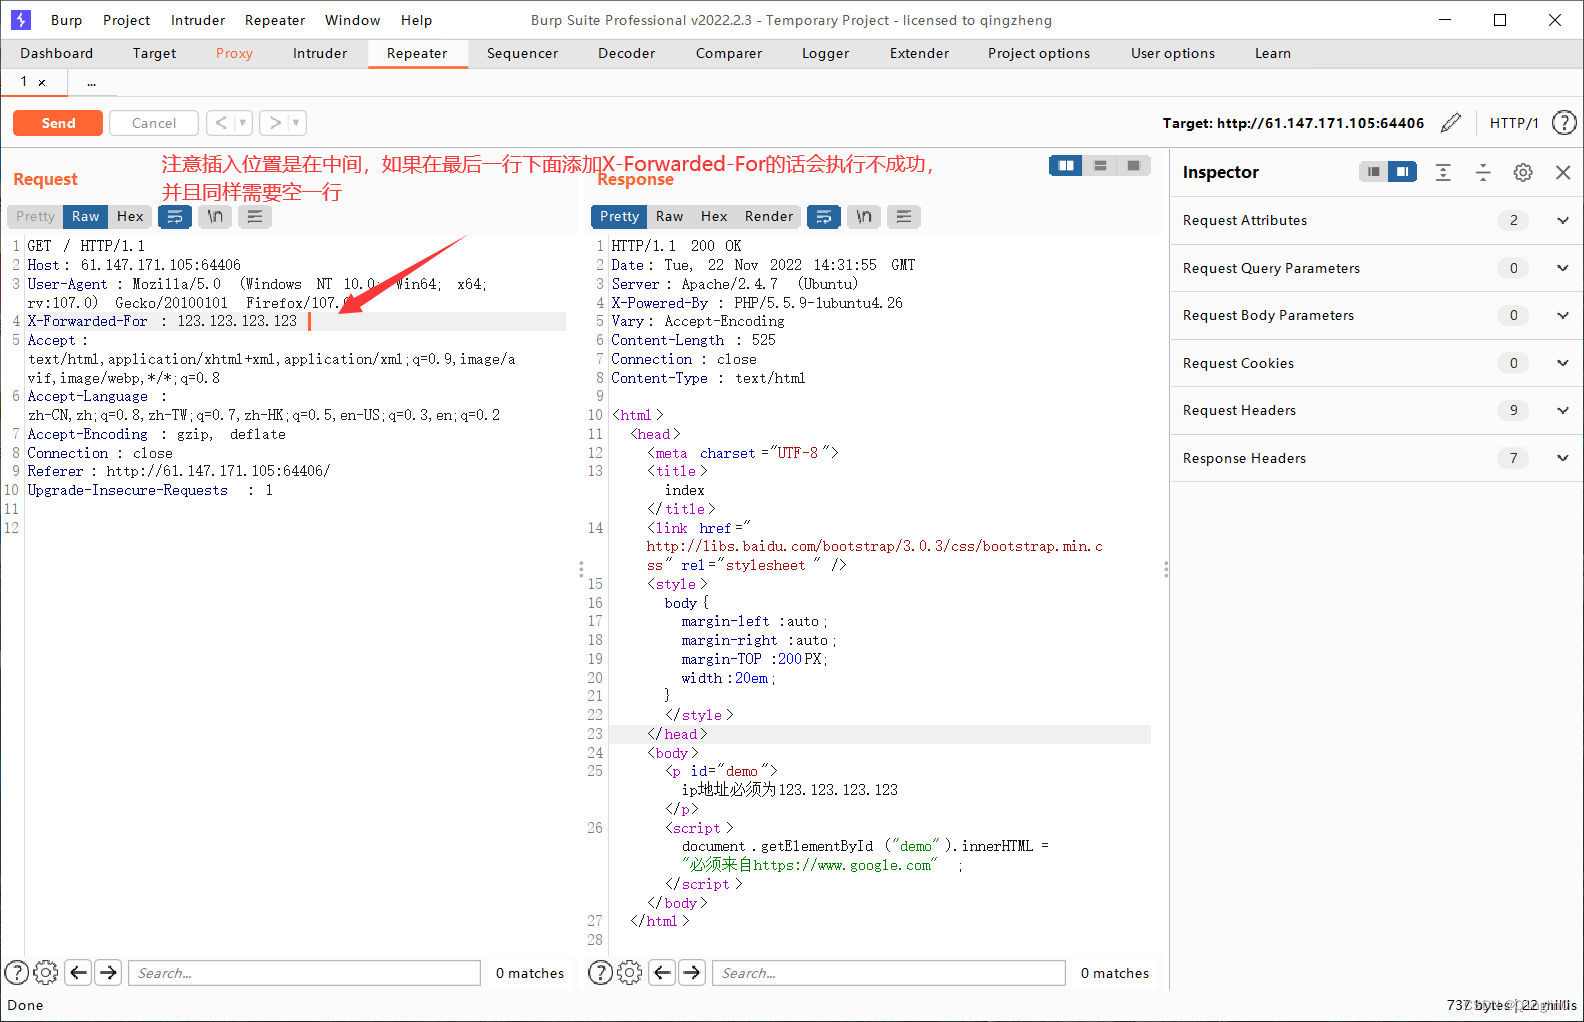
Task: Select request Raw view
Action: 86,216
